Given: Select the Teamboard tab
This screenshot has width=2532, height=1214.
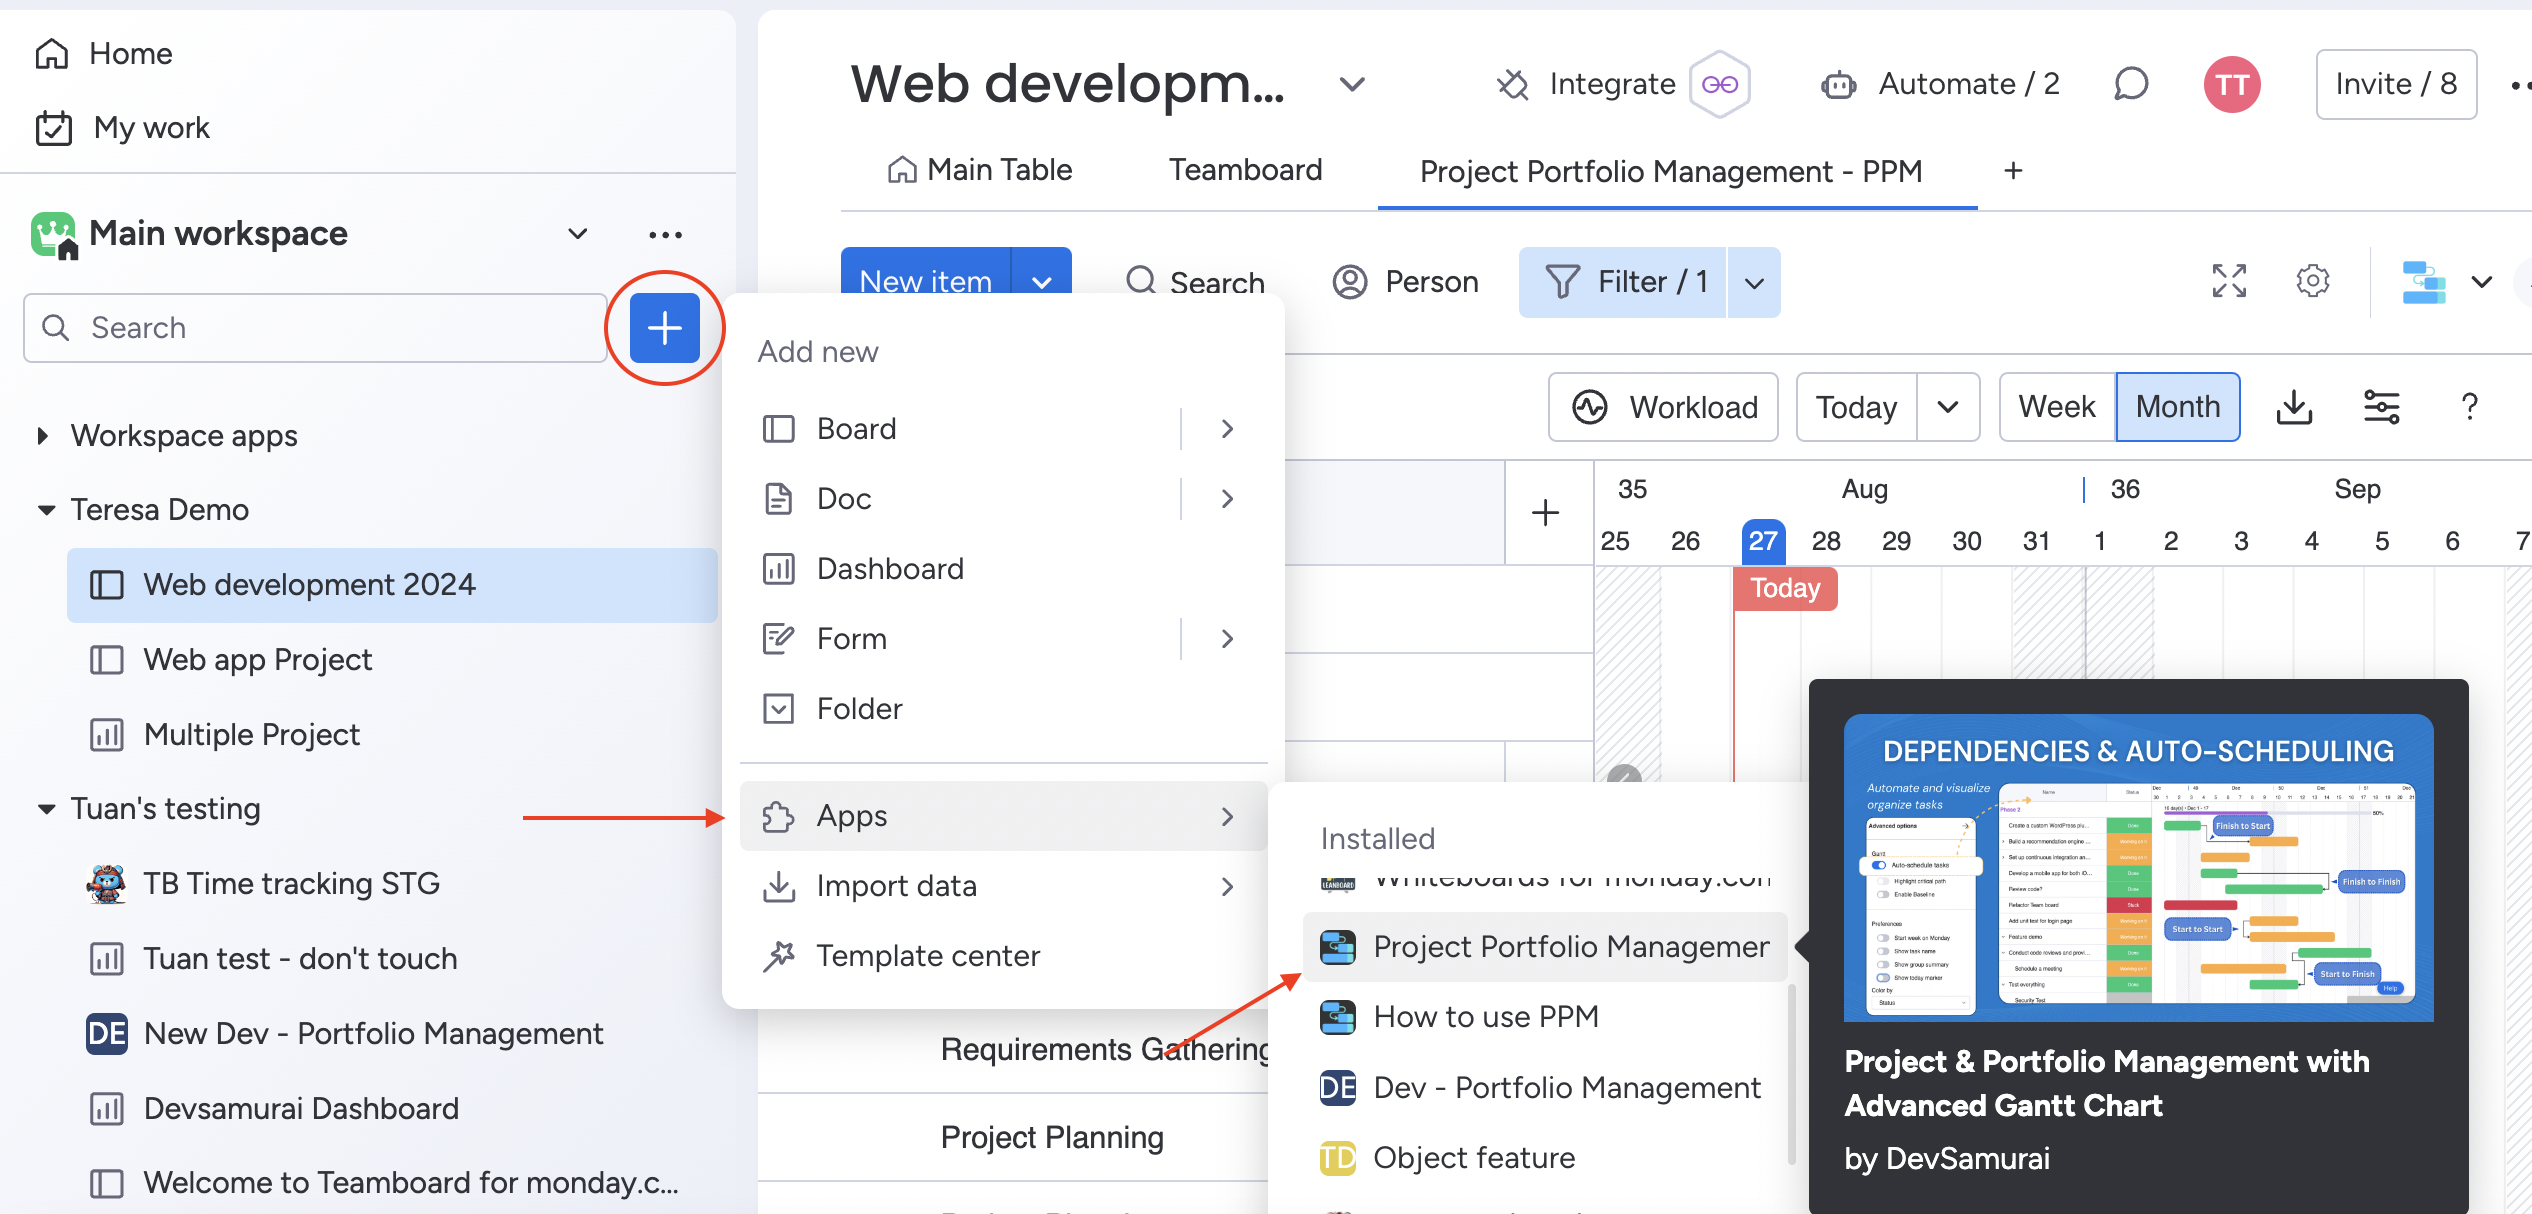Looking at the screenshot, I should point(1245,168).
